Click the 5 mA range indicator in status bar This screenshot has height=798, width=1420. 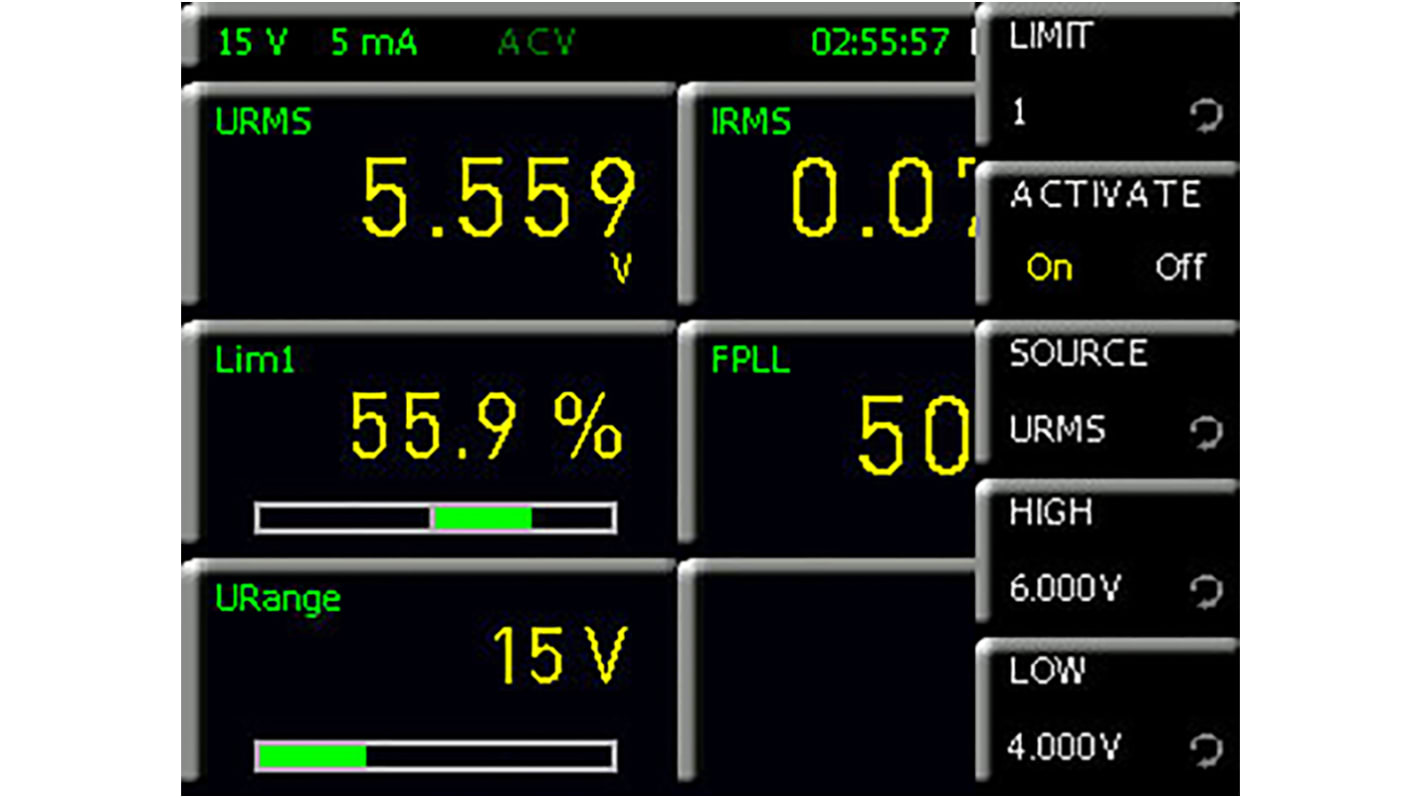click(375, 44)
